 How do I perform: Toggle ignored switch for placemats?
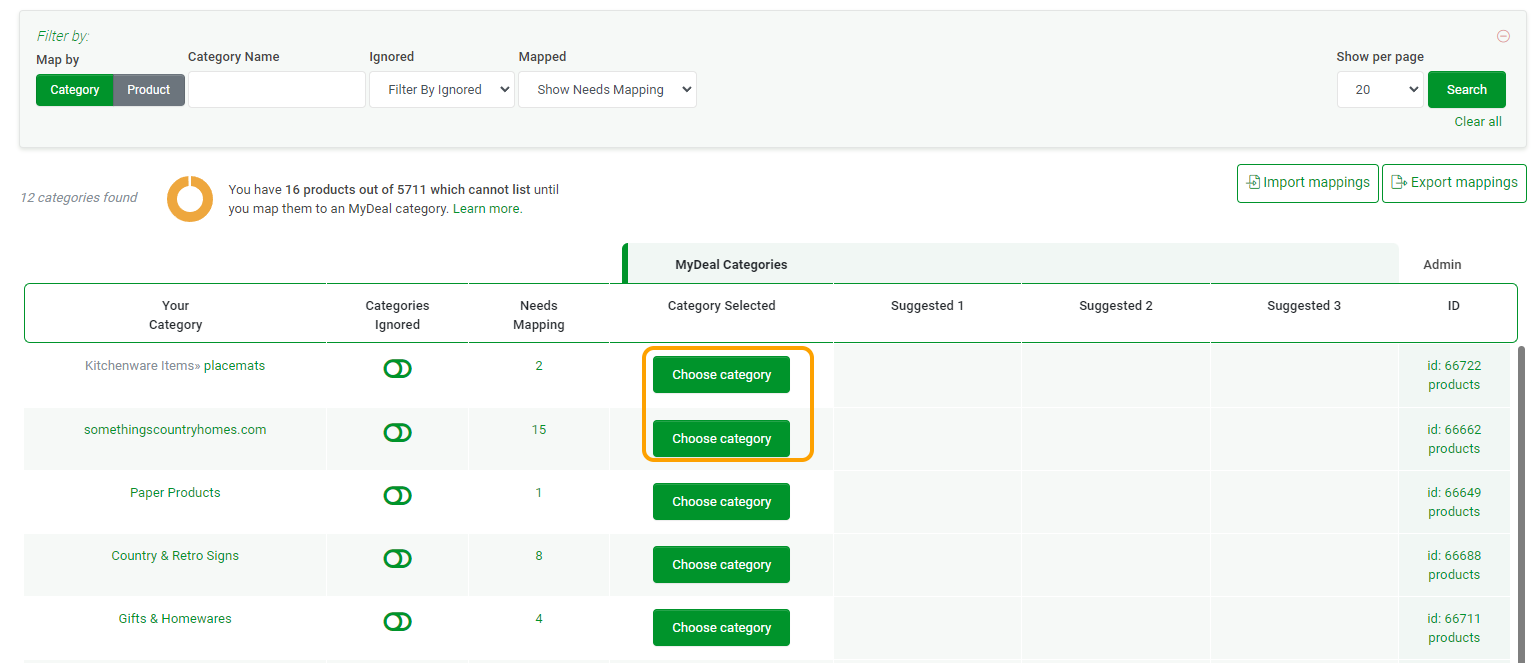point(397,369)
